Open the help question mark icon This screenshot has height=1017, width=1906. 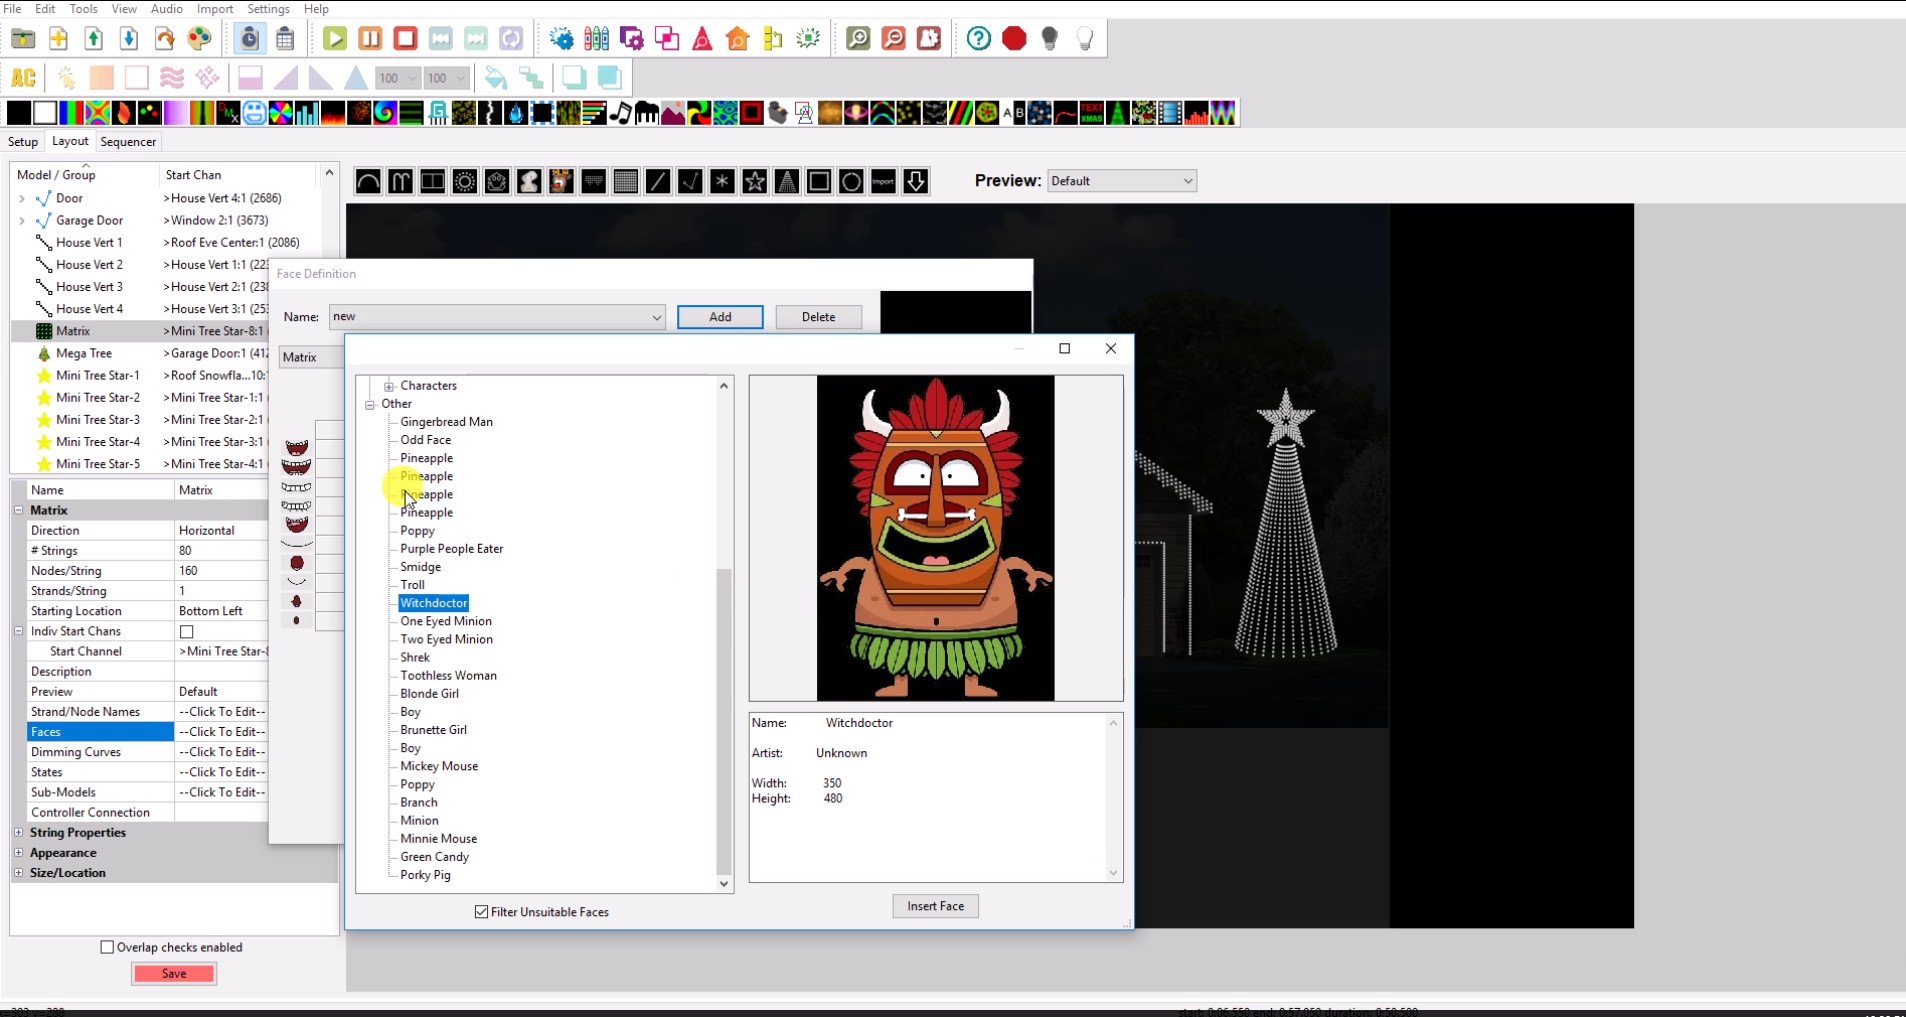tap(979, 39)
